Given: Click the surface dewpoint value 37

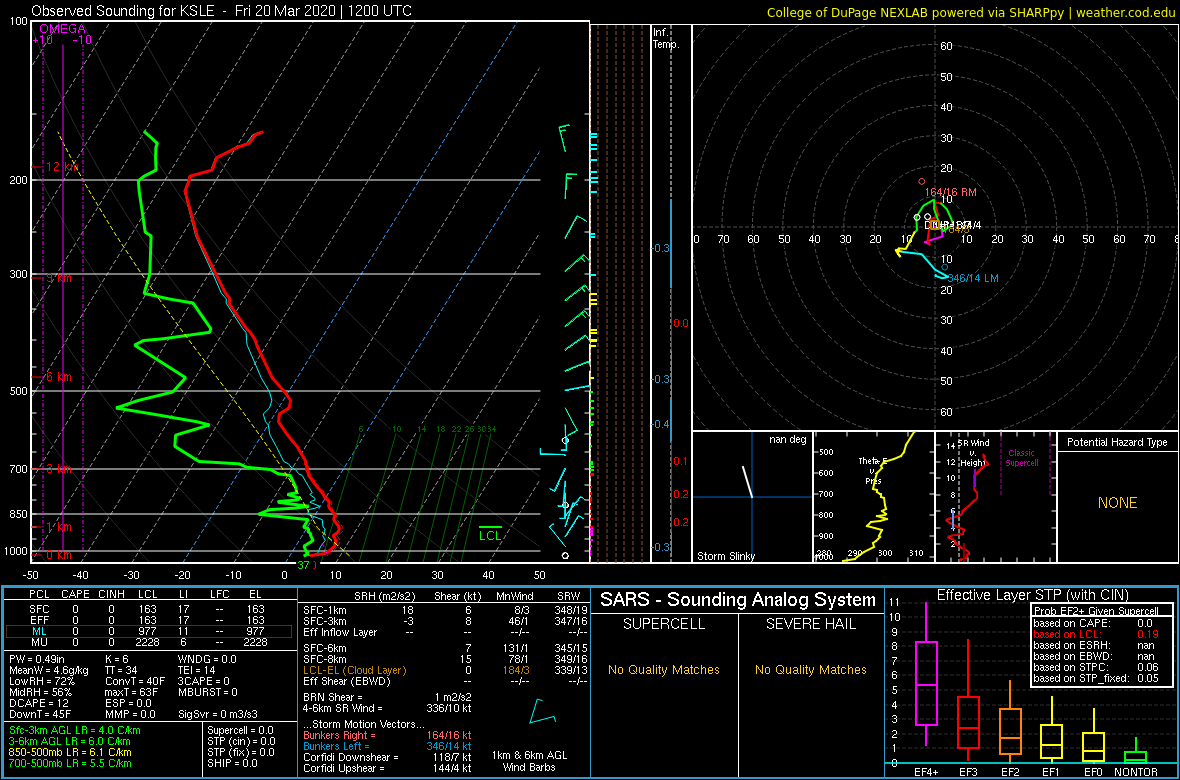Looking at the screenshot, I should pyautogui.click(x=303, y=565).
